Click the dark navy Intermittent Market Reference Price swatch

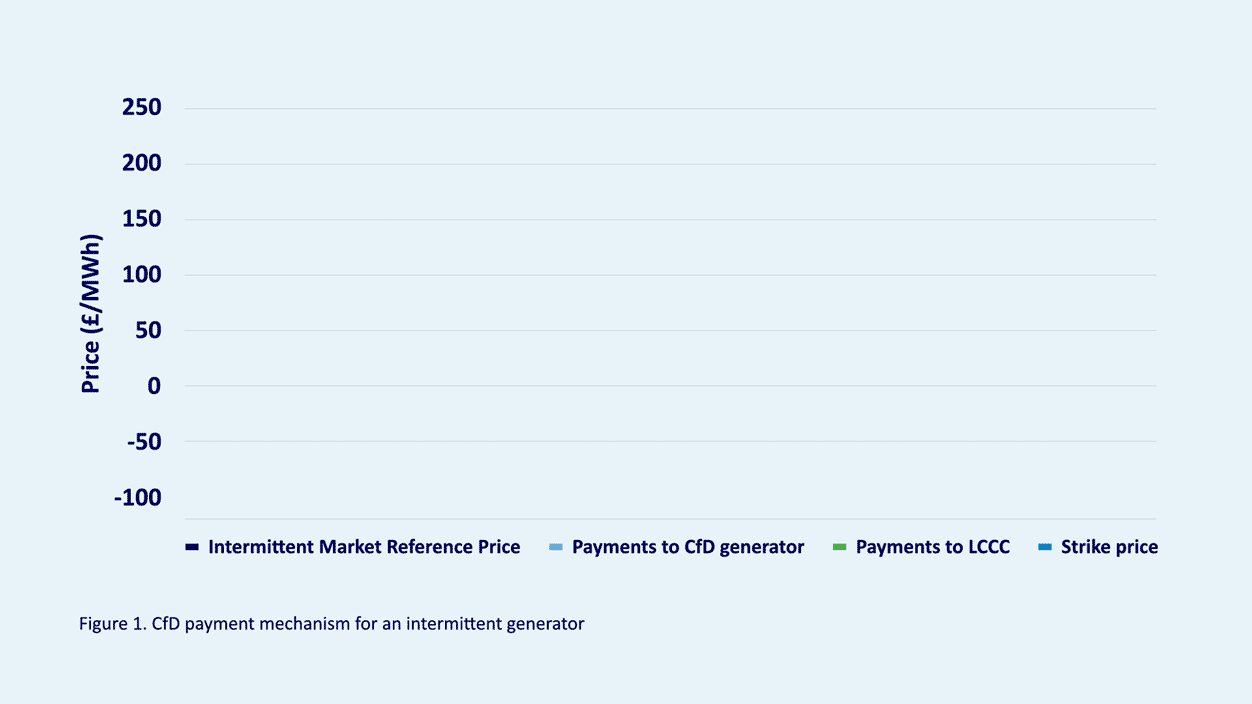click(193, 547)
